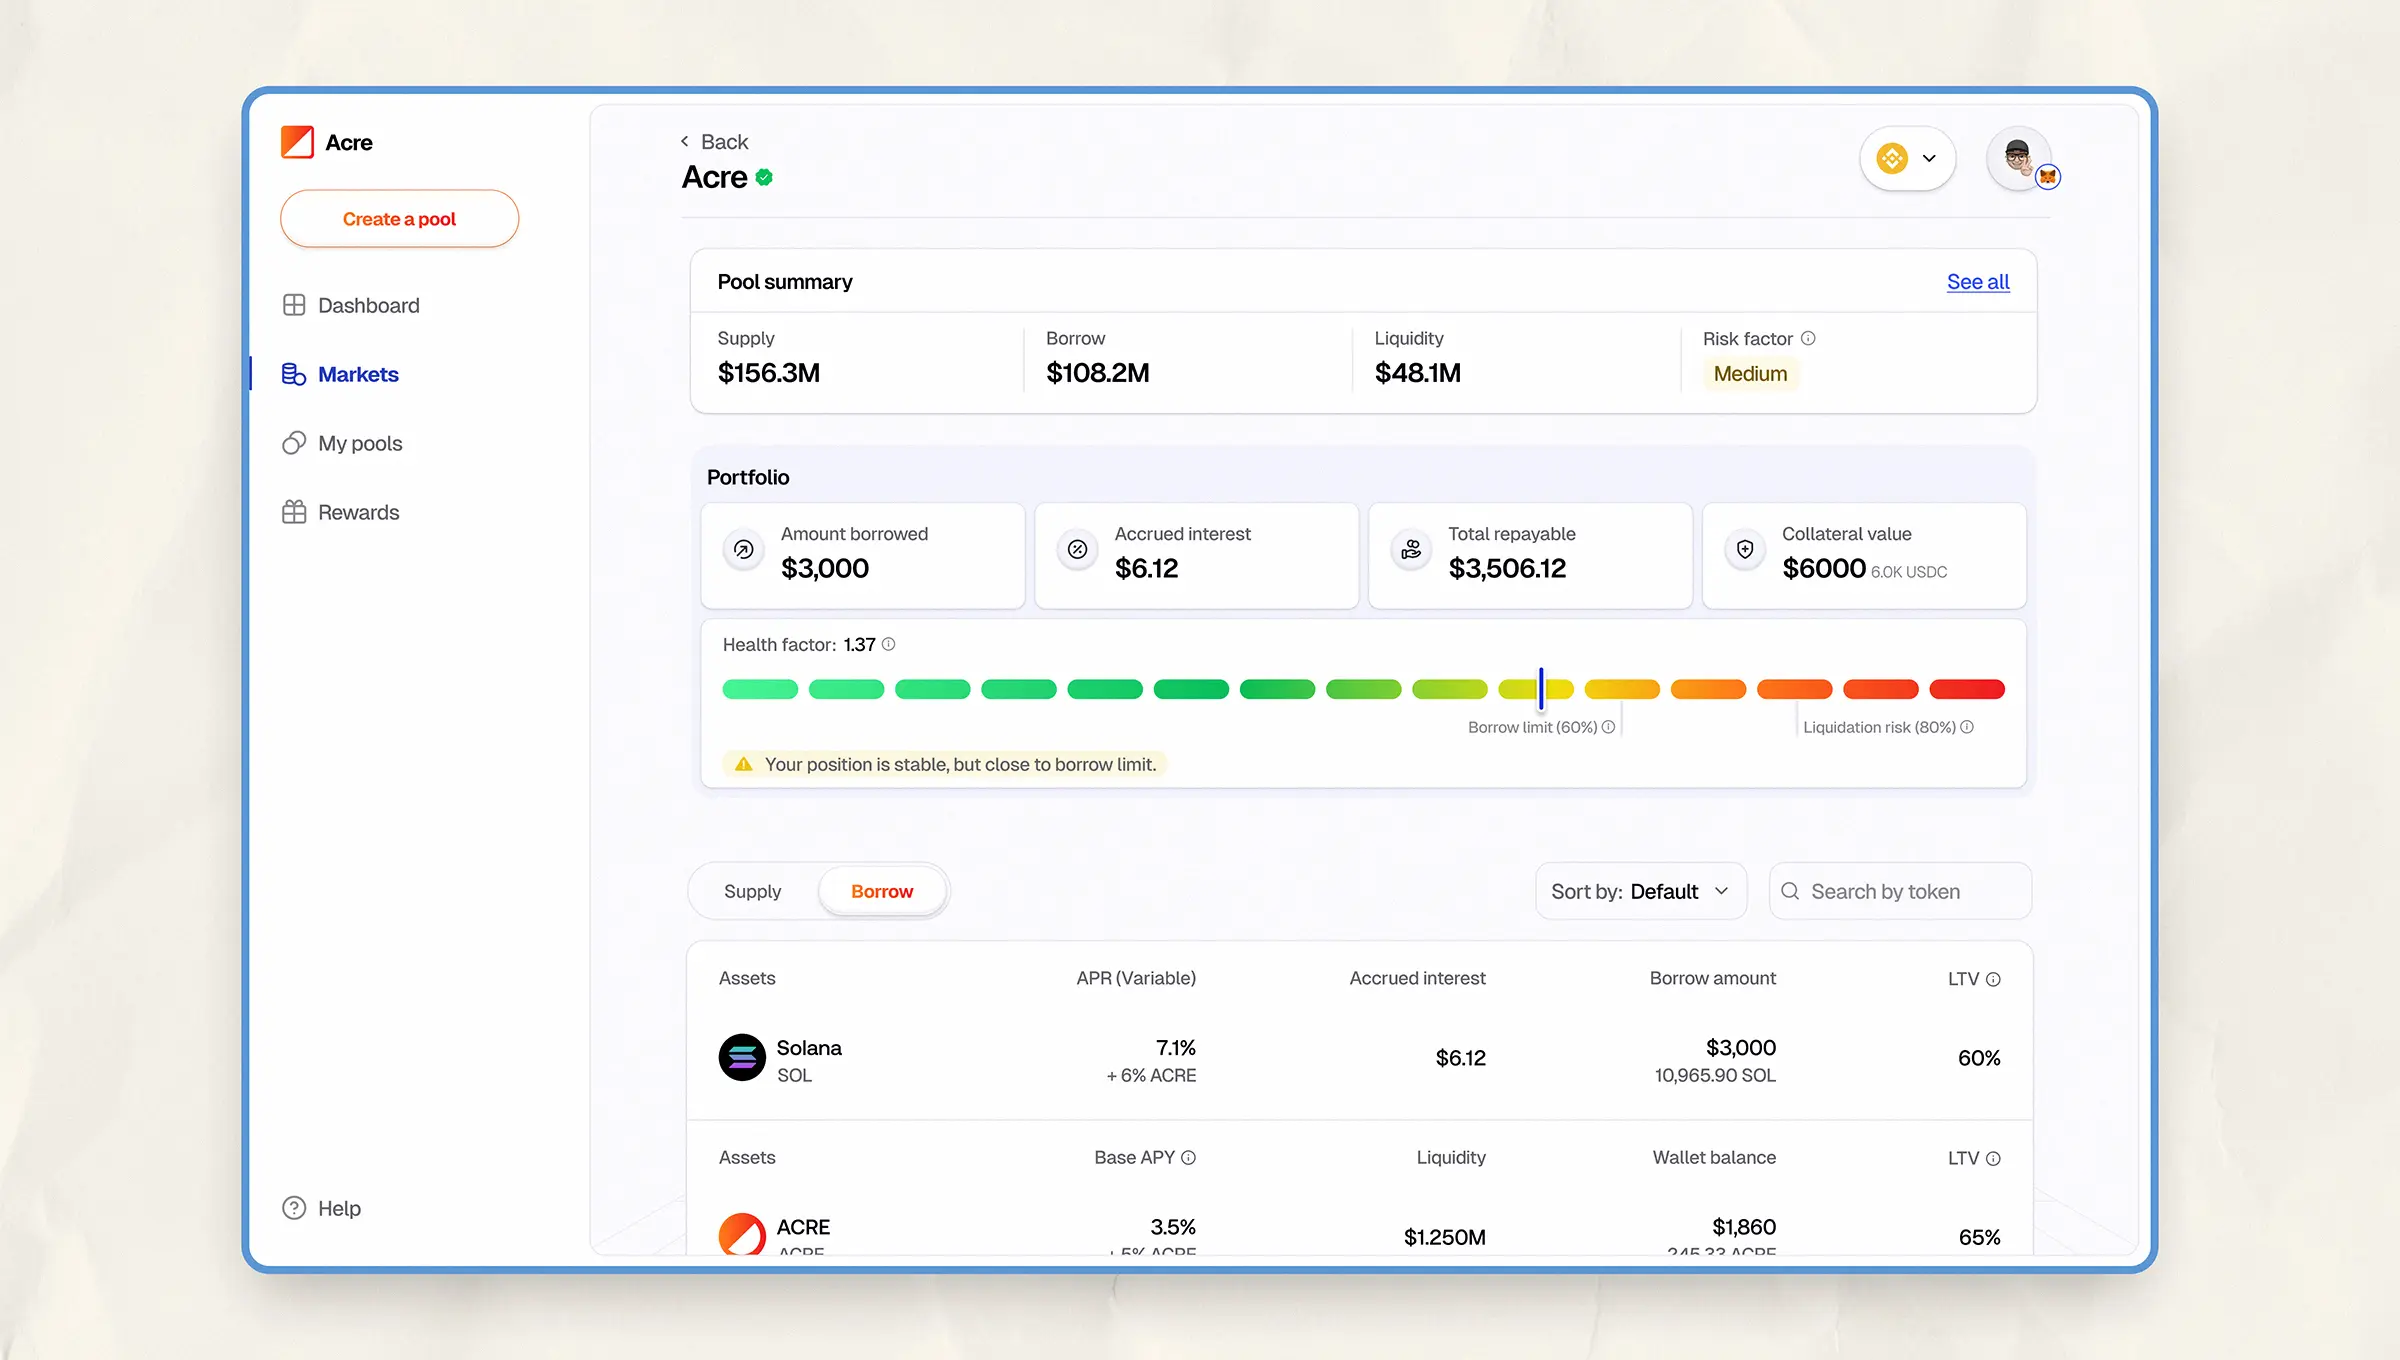Click the Solana token logo
2400x1360 pixels.
pos(742,1057)
